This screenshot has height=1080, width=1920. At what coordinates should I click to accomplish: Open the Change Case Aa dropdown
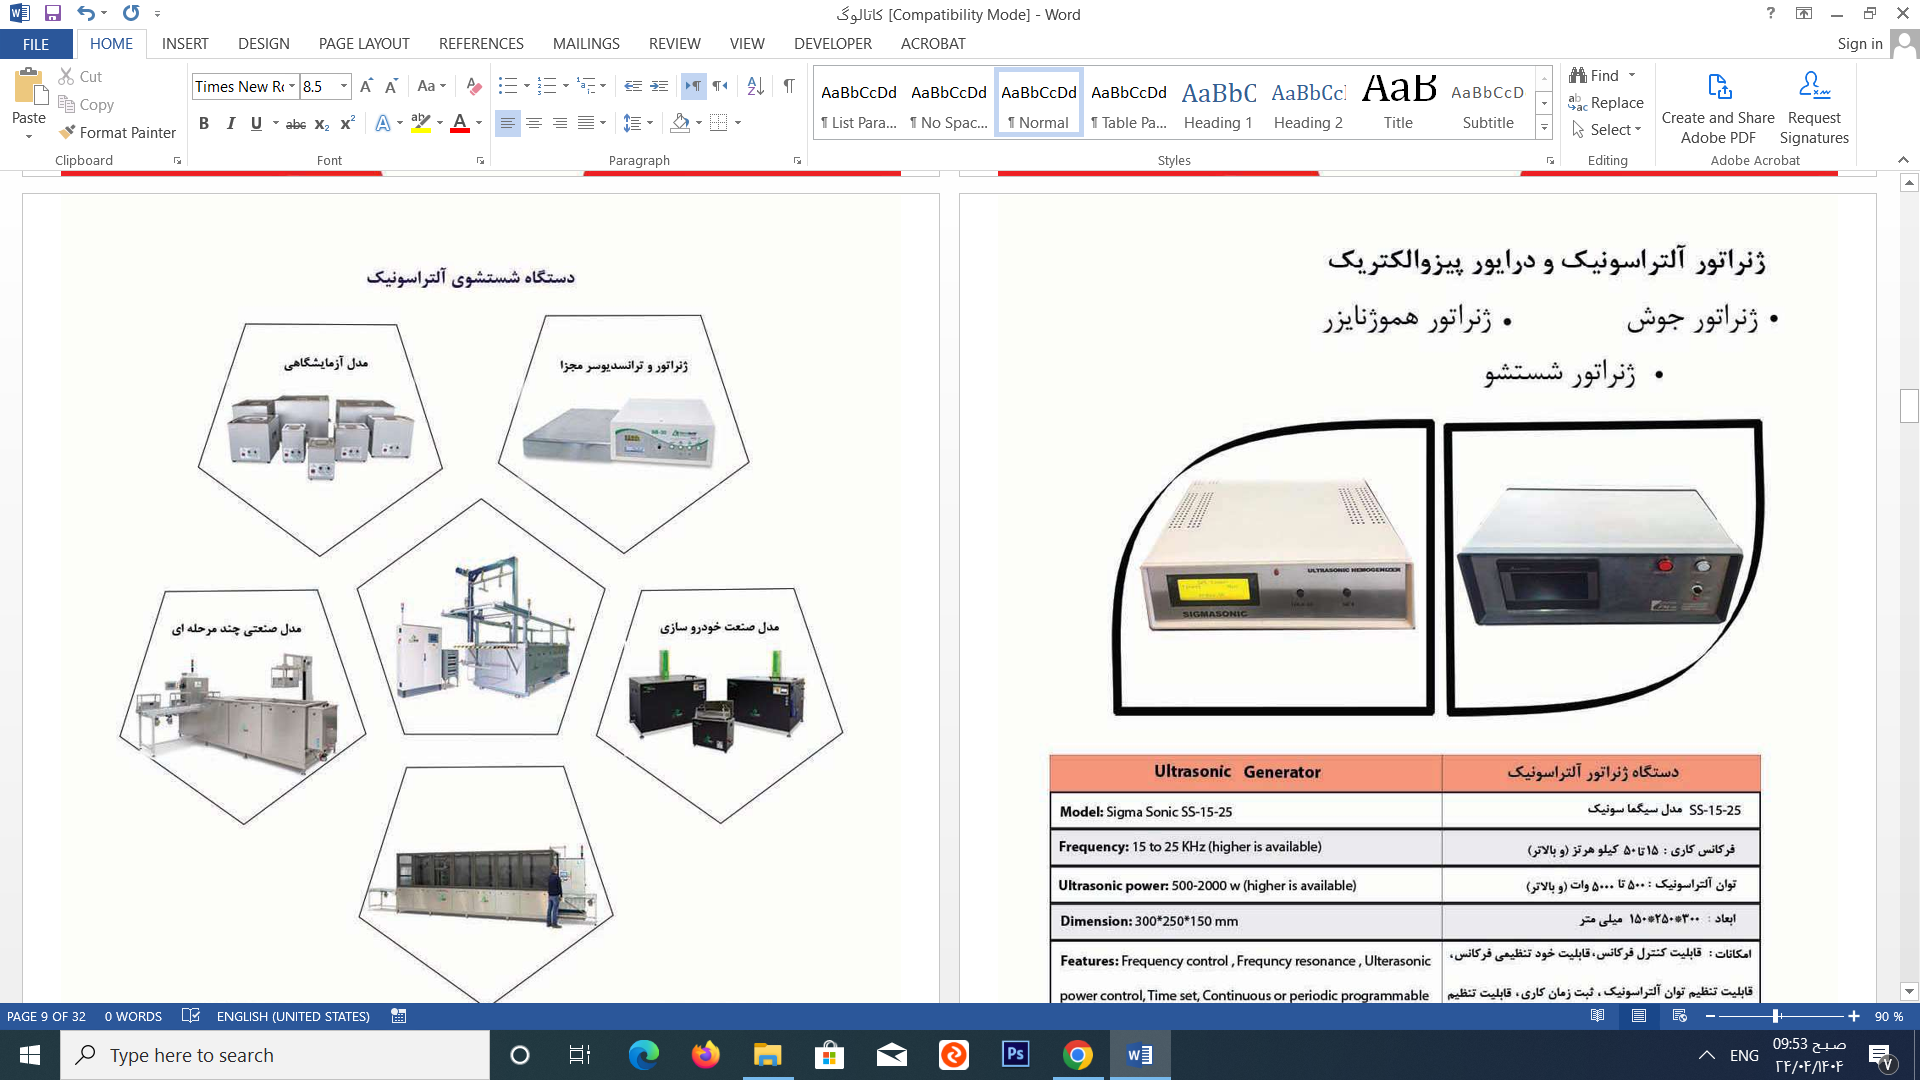[432, 86]
